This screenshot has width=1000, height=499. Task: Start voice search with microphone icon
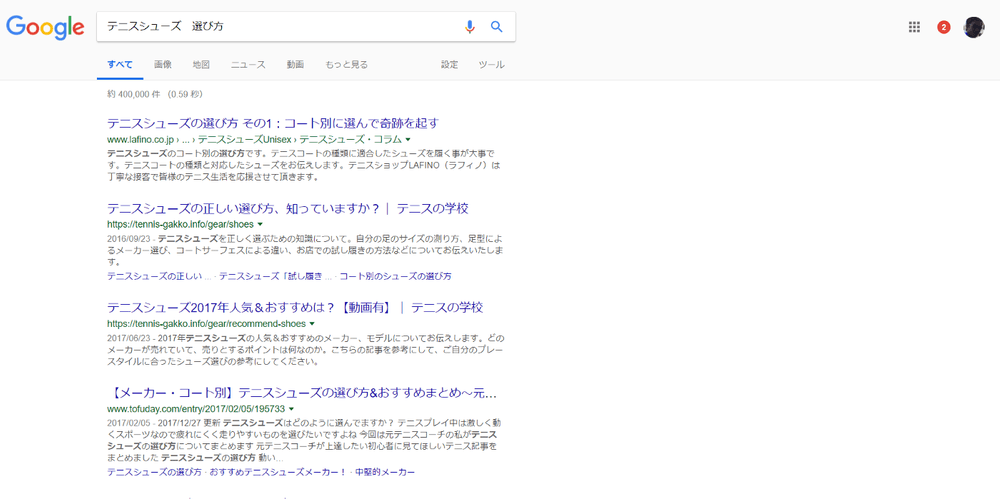[470, 27]
